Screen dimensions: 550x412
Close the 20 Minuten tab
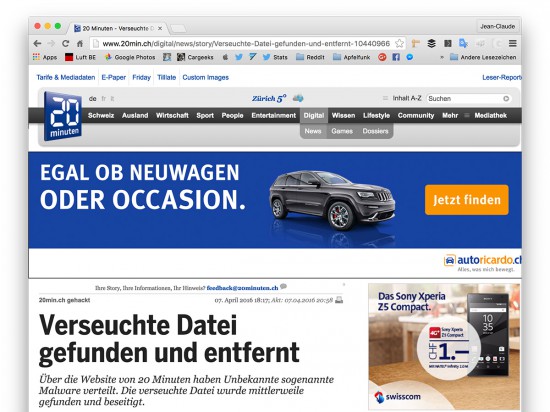click(x=160, y=28)
